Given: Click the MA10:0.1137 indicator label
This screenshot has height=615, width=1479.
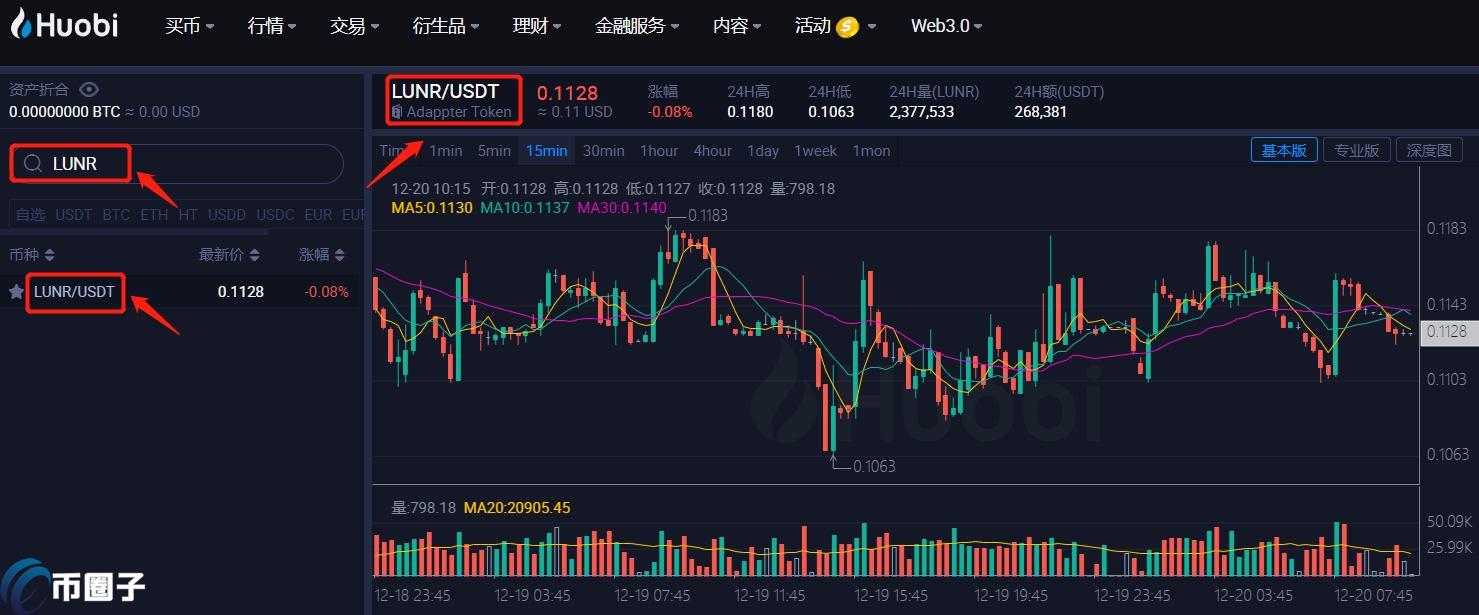Looking at the screenshot, I should (x=524, y=208).
